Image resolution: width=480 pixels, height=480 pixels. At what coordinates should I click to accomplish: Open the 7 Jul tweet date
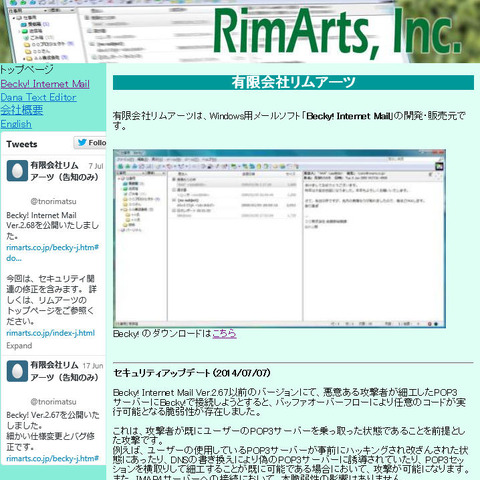[x=96, y=166]
